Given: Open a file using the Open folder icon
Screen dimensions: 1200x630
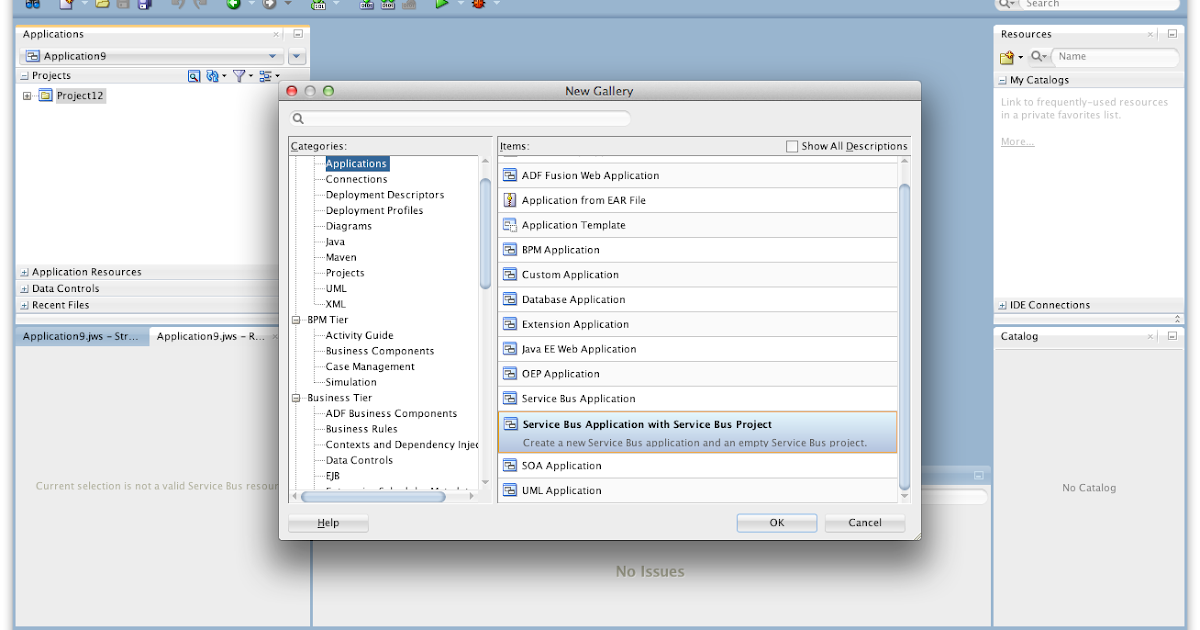Looking at the screenshot, I should tap(104, 5).
